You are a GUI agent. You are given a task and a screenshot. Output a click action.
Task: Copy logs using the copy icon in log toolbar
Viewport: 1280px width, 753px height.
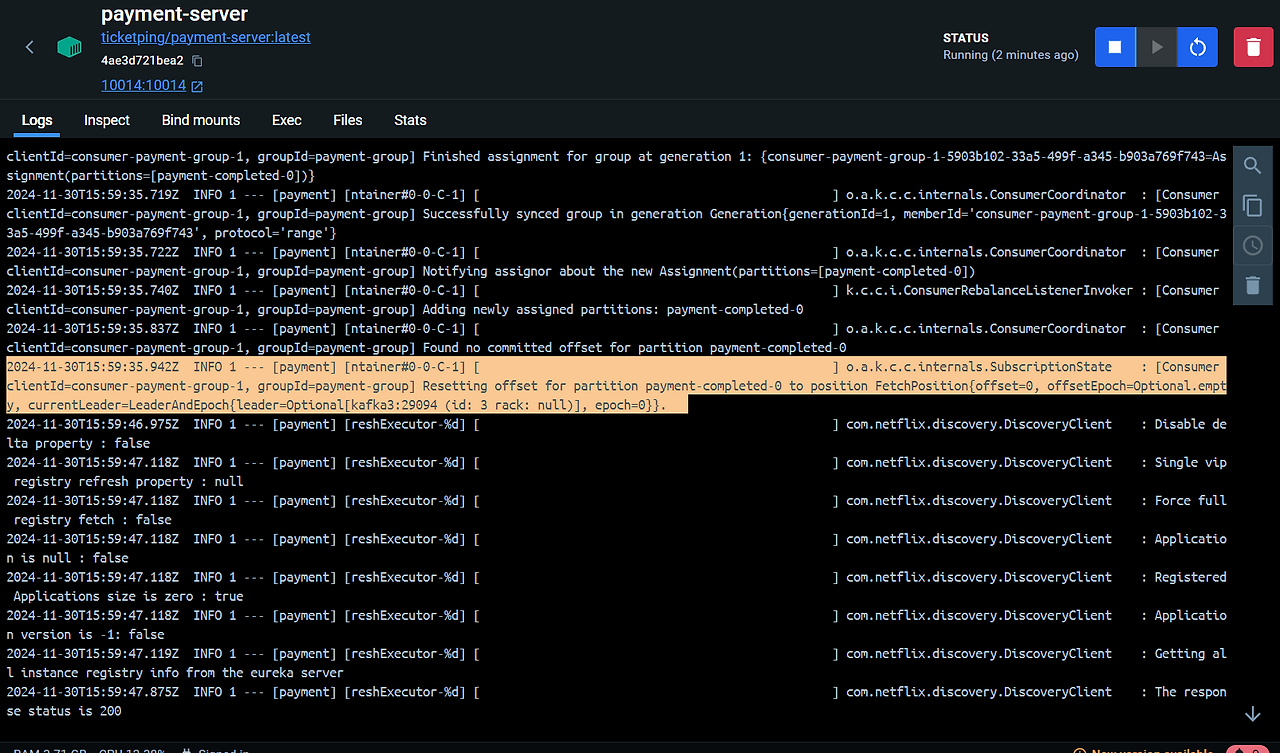coord(1252,205)
